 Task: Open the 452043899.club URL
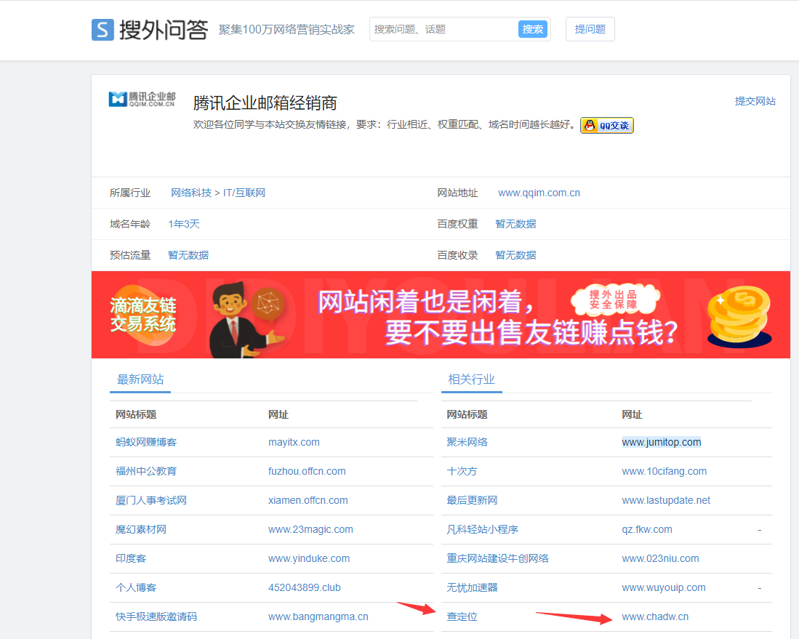click(305, 588)
